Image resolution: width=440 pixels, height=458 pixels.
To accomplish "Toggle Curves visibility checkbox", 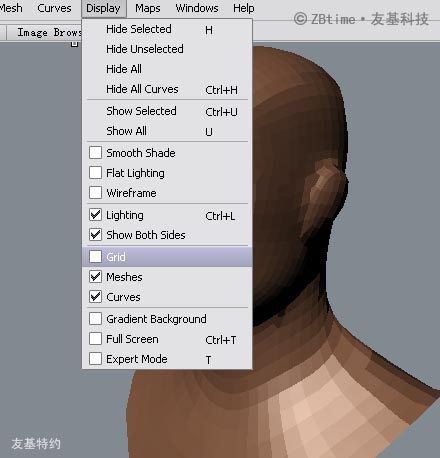I will coord(95,297).
